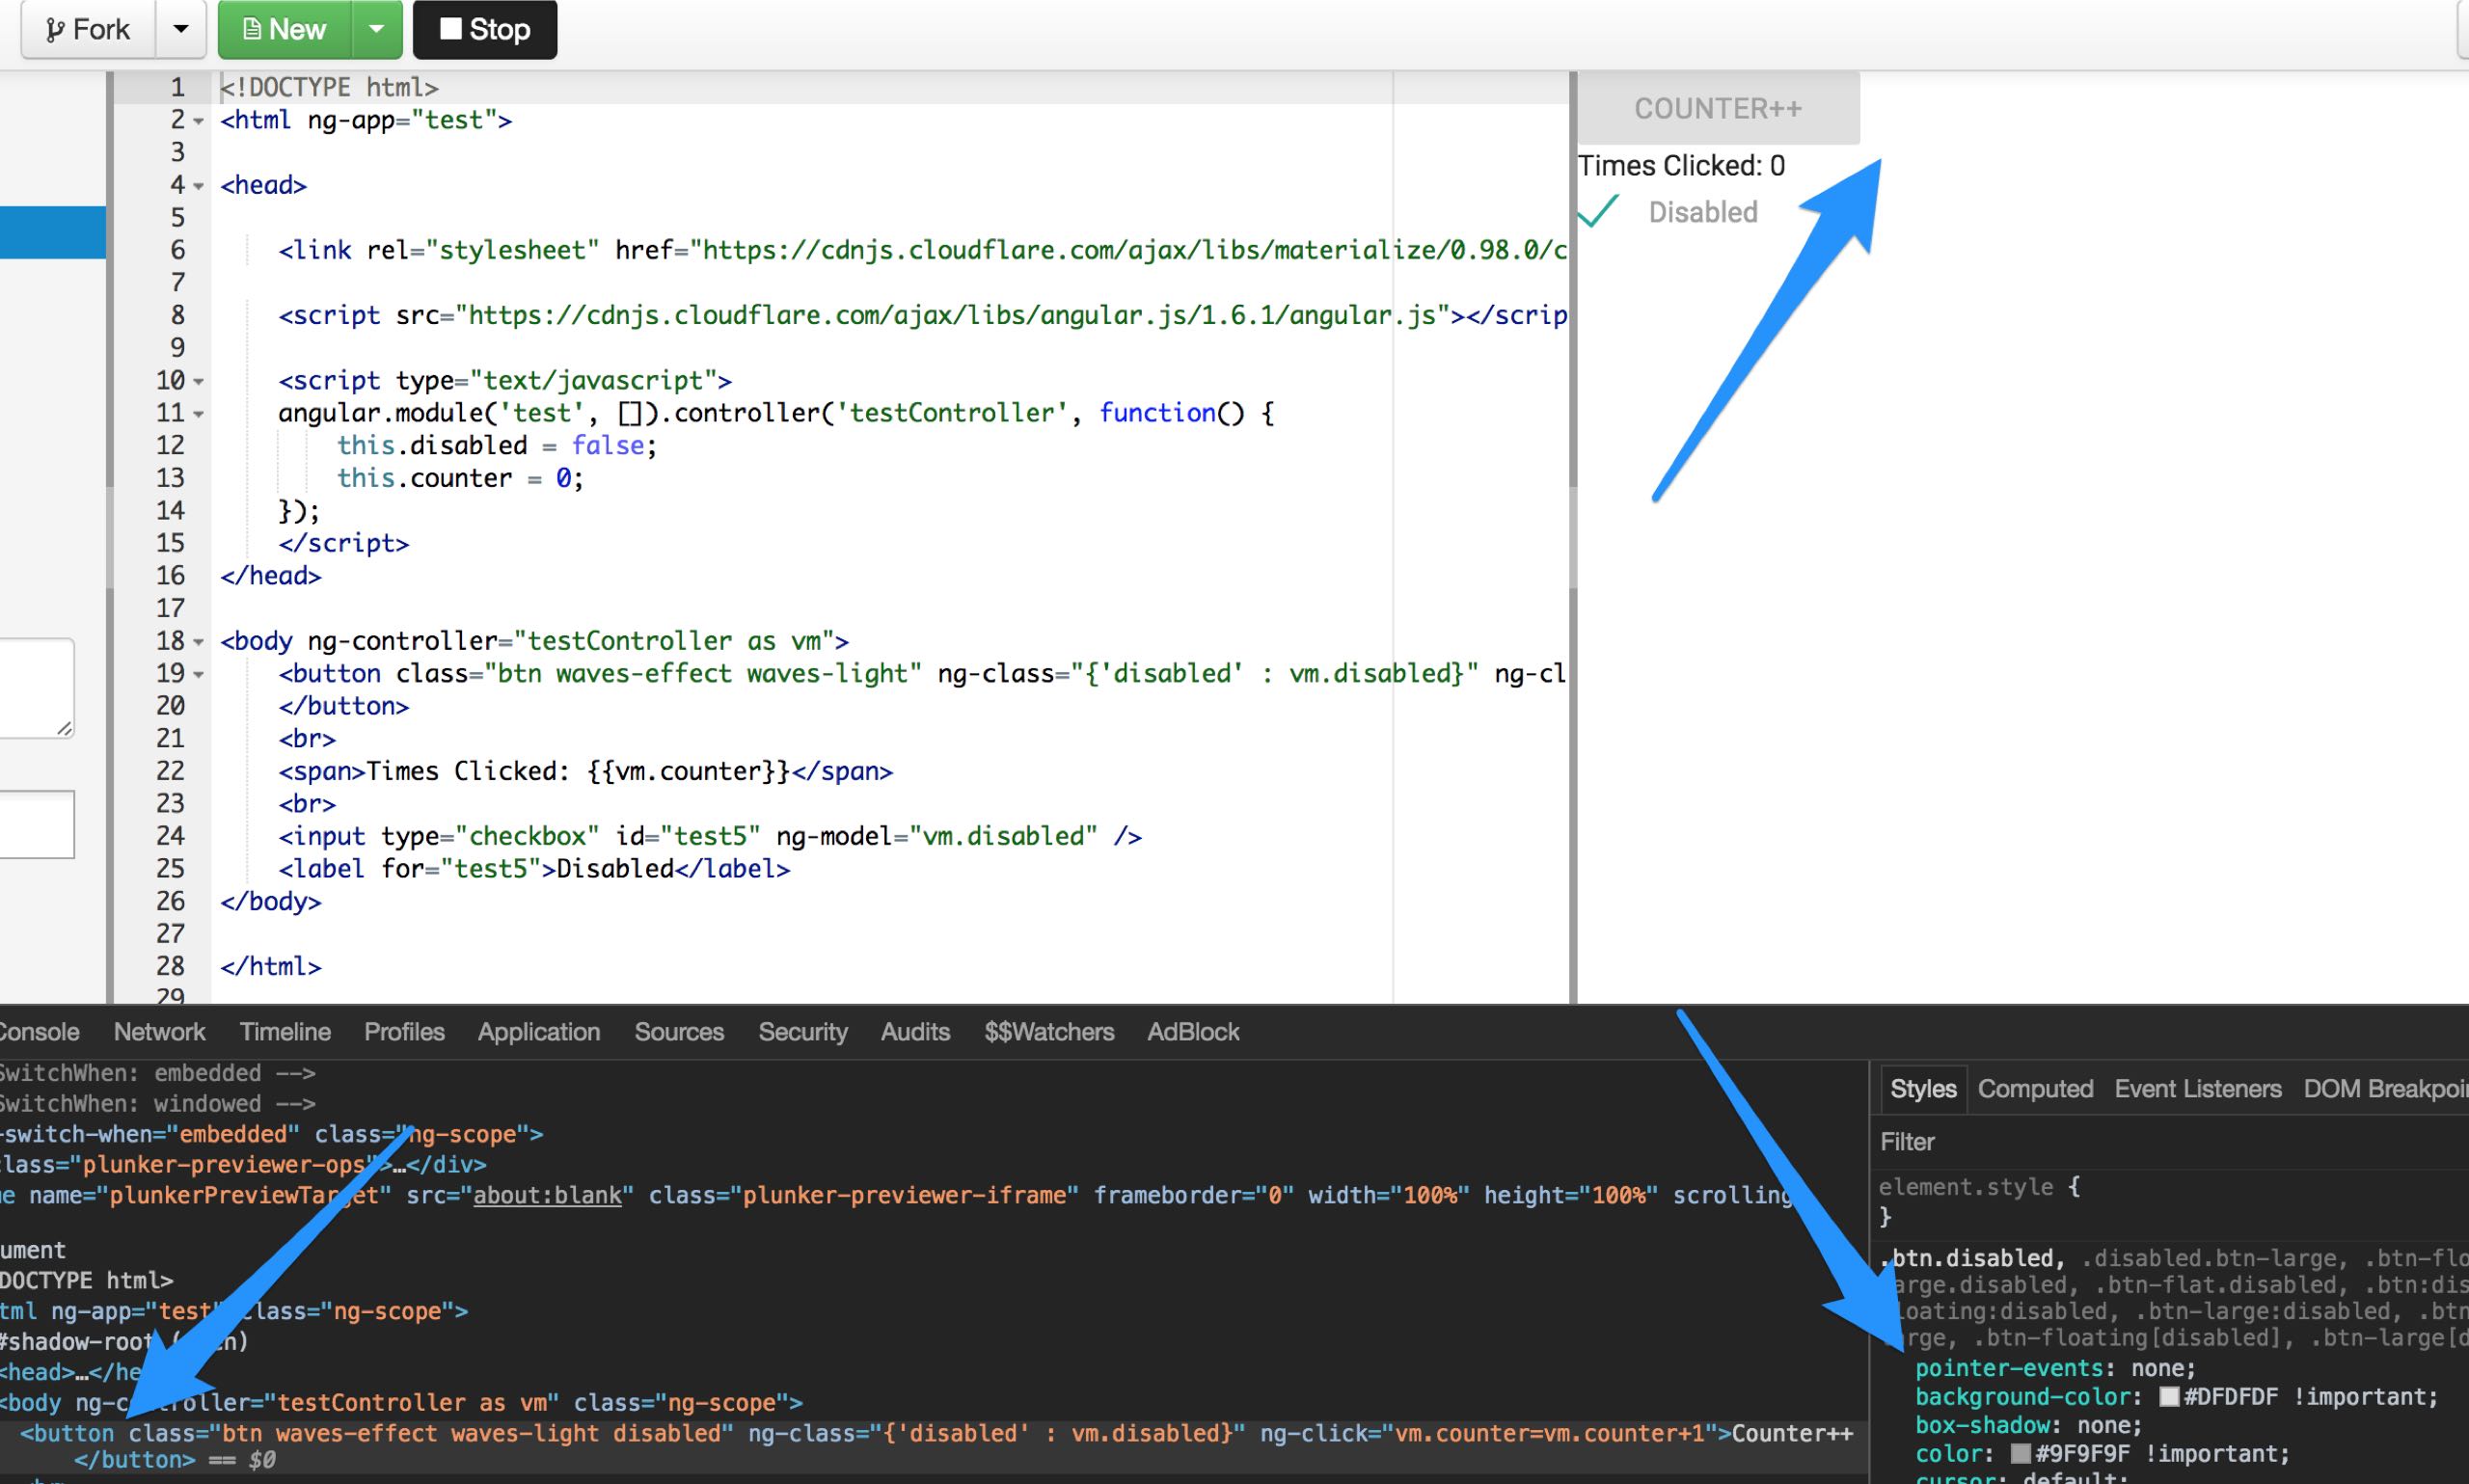This screenshot has height=1484, width=2469.
Task: Click the Fork button
Action: click(88, 29)
